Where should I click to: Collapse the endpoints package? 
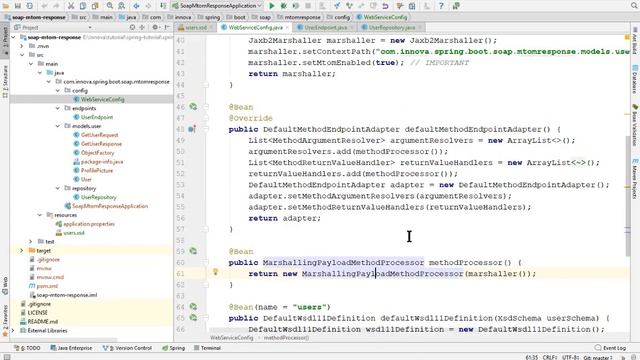tap(58, 108)
